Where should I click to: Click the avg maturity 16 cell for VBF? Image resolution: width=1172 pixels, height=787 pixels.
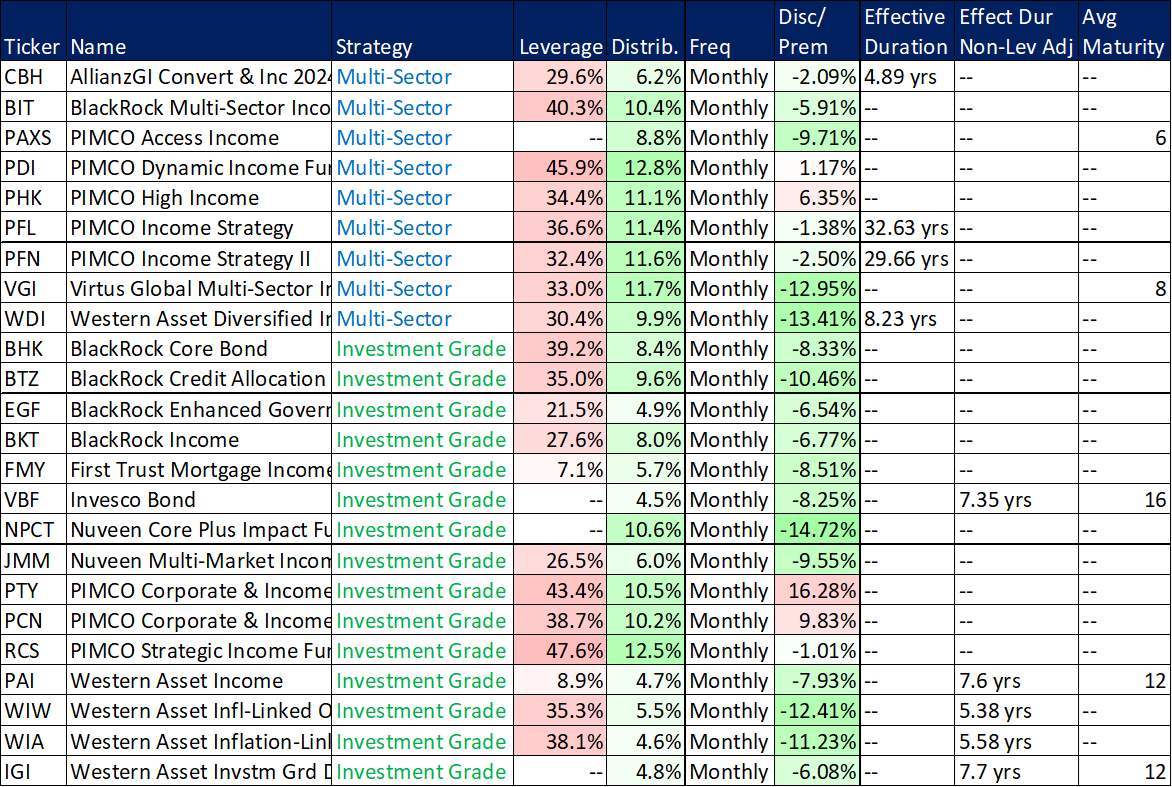pyautogui.click(x=1123, y=499)
